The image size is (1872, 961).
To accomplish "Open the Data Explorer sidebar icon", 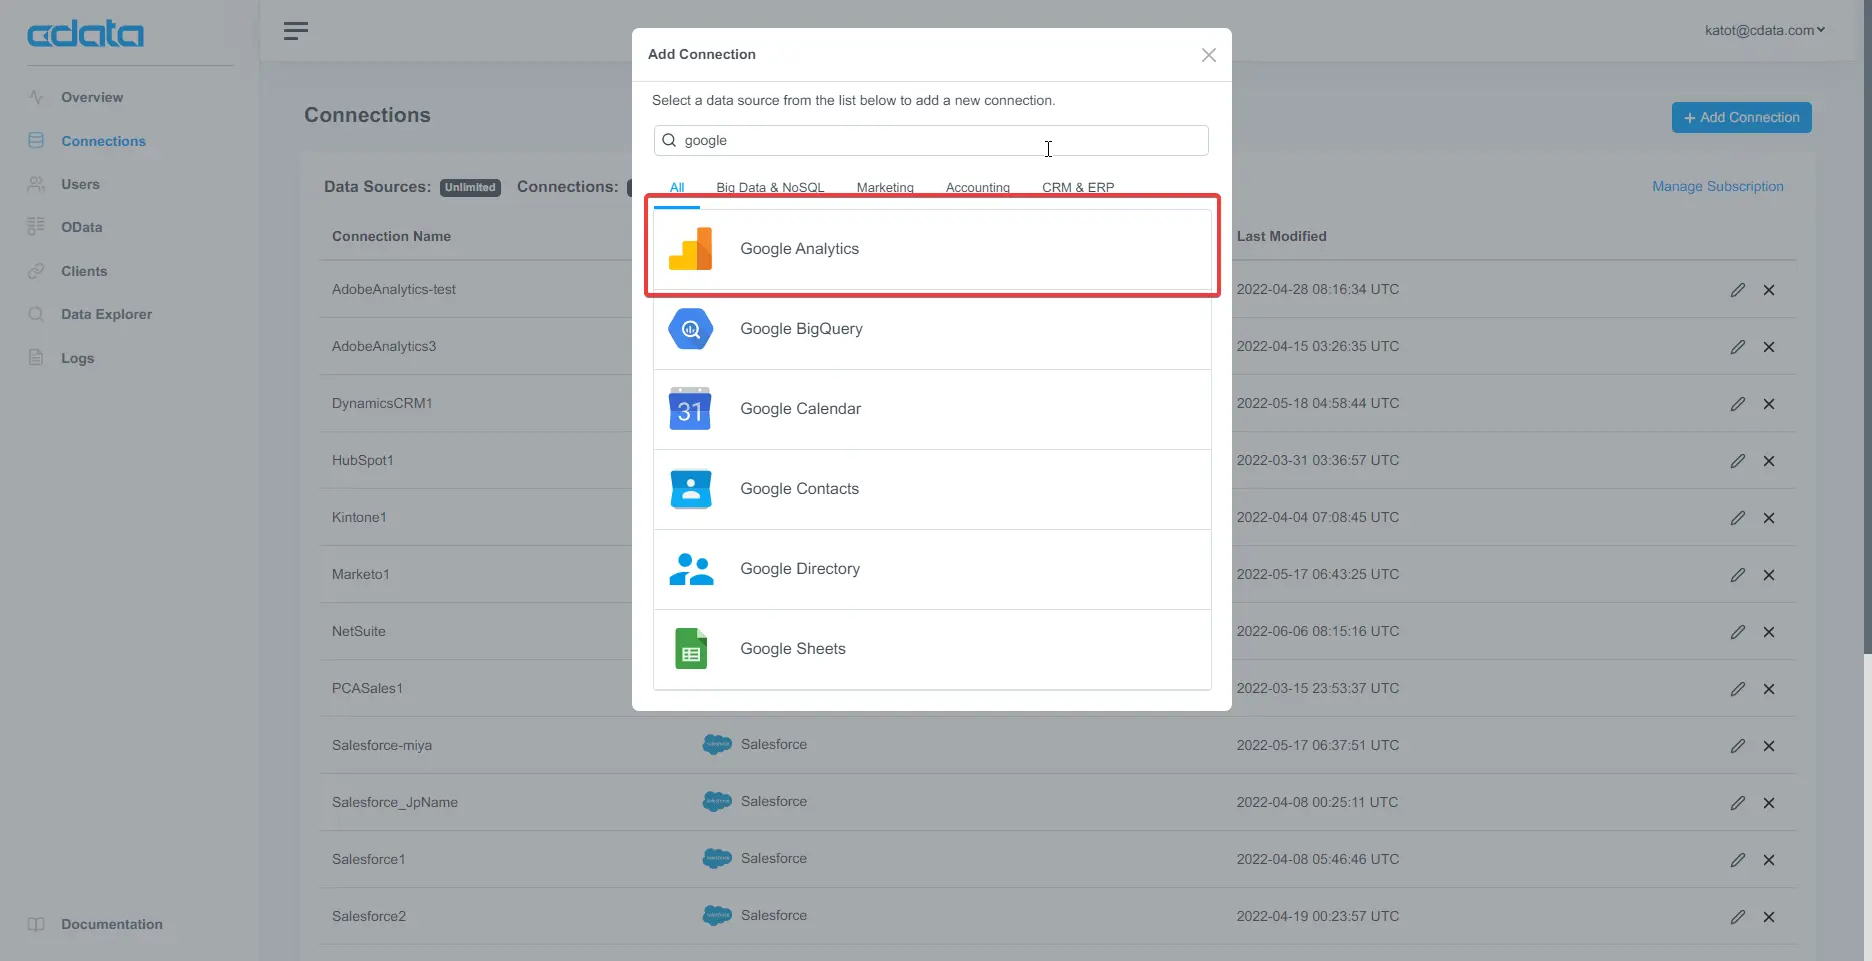I will [36, 314].
